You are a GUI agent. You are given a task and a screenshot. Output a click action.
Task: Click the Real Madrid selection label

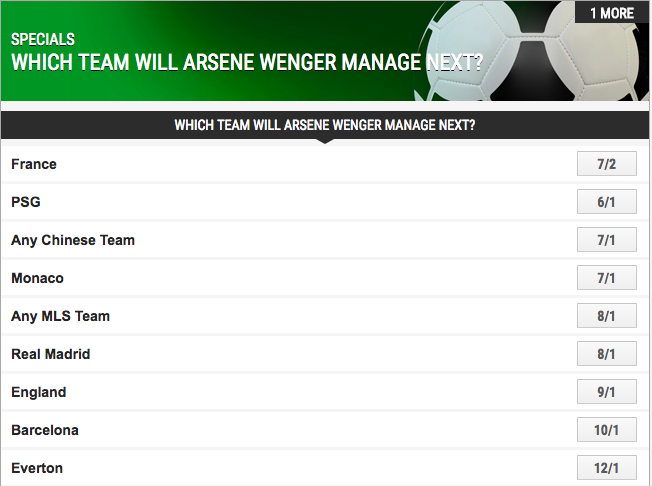[51, 354]
